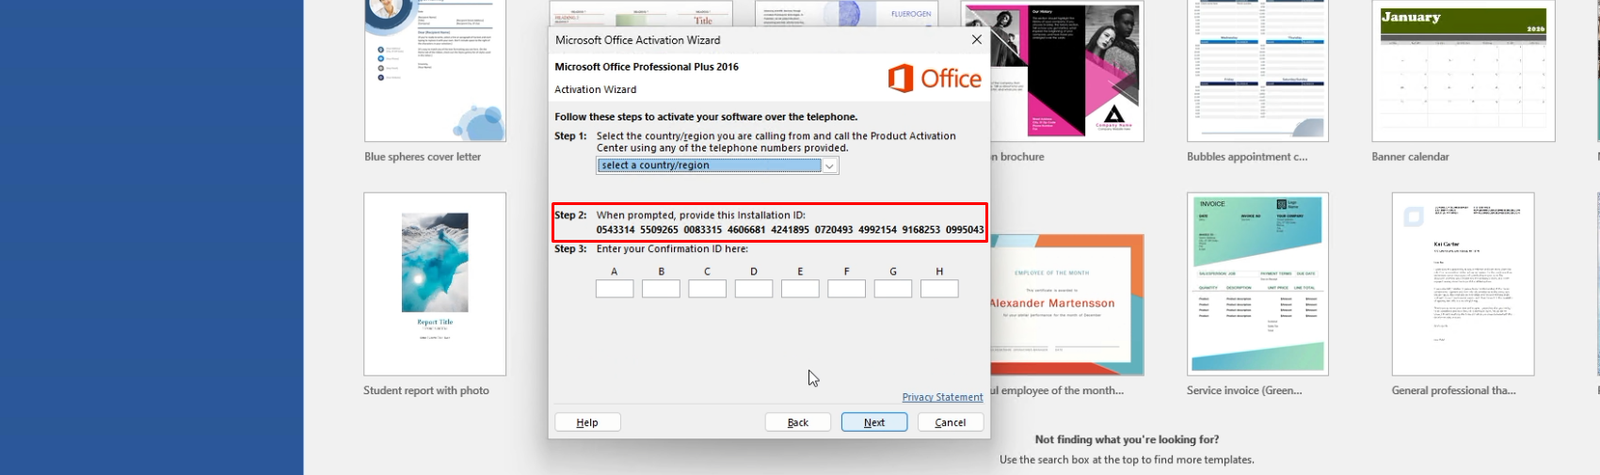Click 'Not finding what you're looking for?' text
This screenshot has height=475, width=1600.
(1127, 439)
